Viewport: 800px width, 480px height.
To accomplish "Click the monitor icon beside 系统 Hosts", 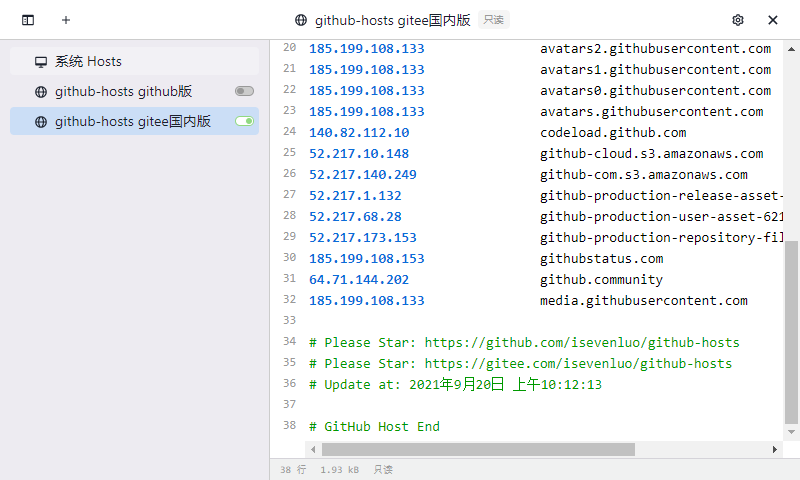I will (x=41, y=62).
